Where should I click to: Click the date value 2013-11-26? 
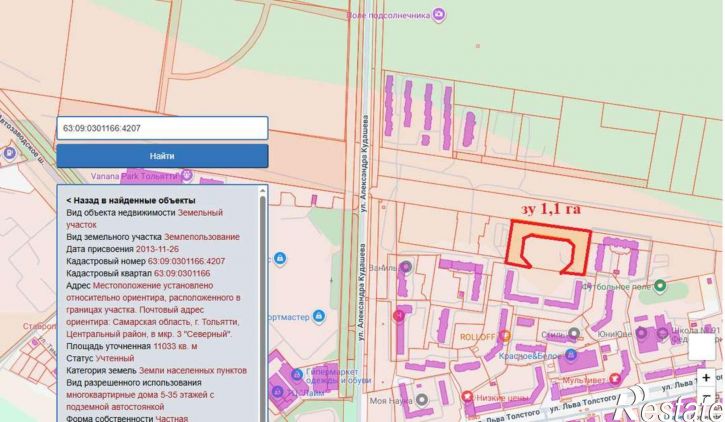pyautogui.click(x=157, y=249)
